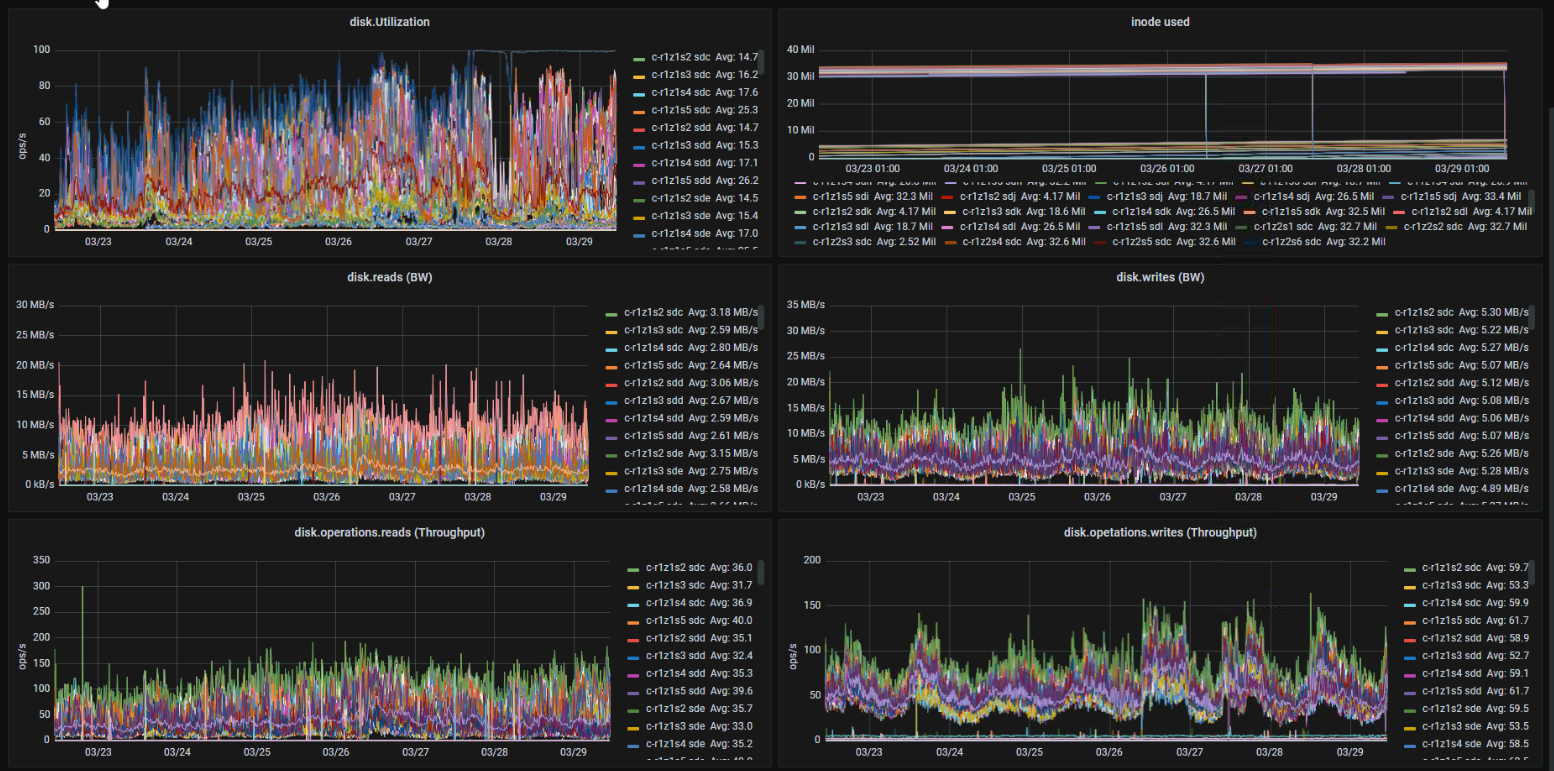Click cyan swatch of c-r1z1s4 sdc in disk.reads legend
The image size is (1554, 771).
tap(612, 348)
